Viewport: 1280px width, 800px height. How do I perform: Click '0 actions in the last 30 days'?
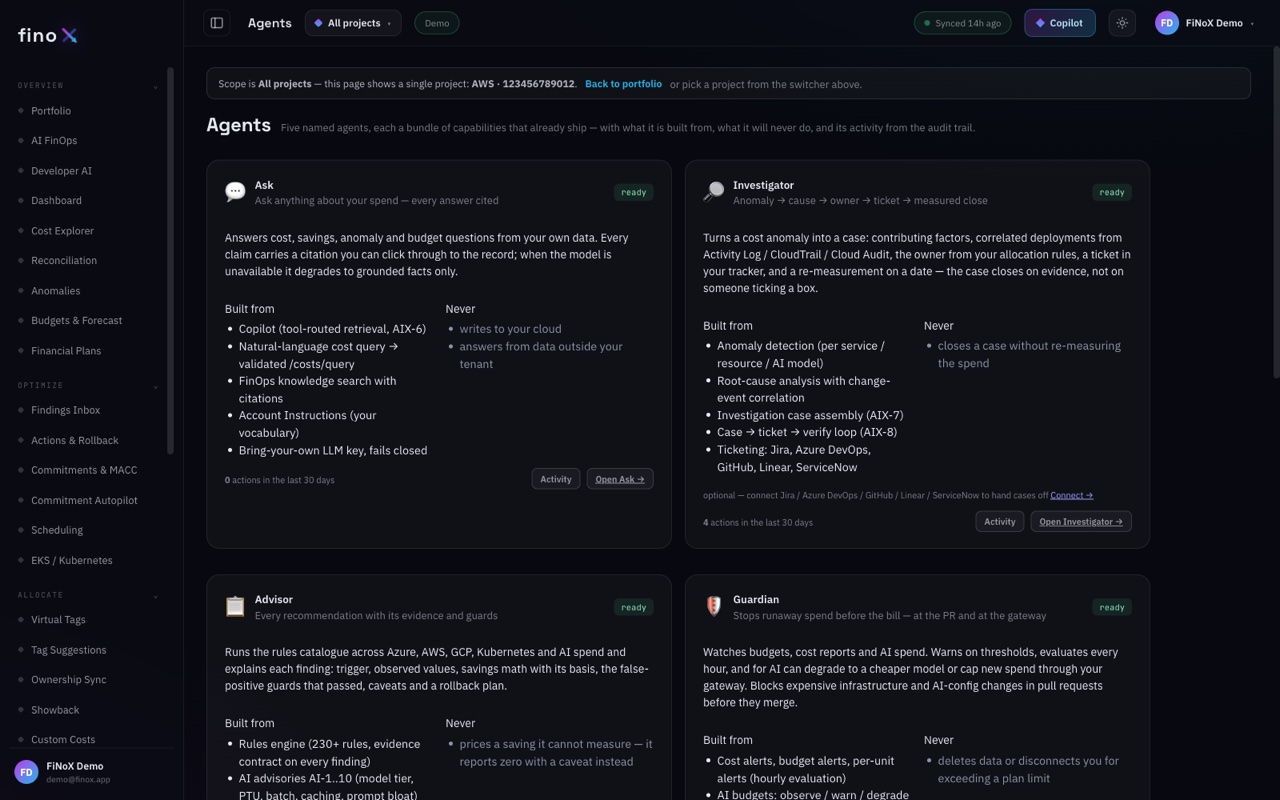(x=280, y=480)
